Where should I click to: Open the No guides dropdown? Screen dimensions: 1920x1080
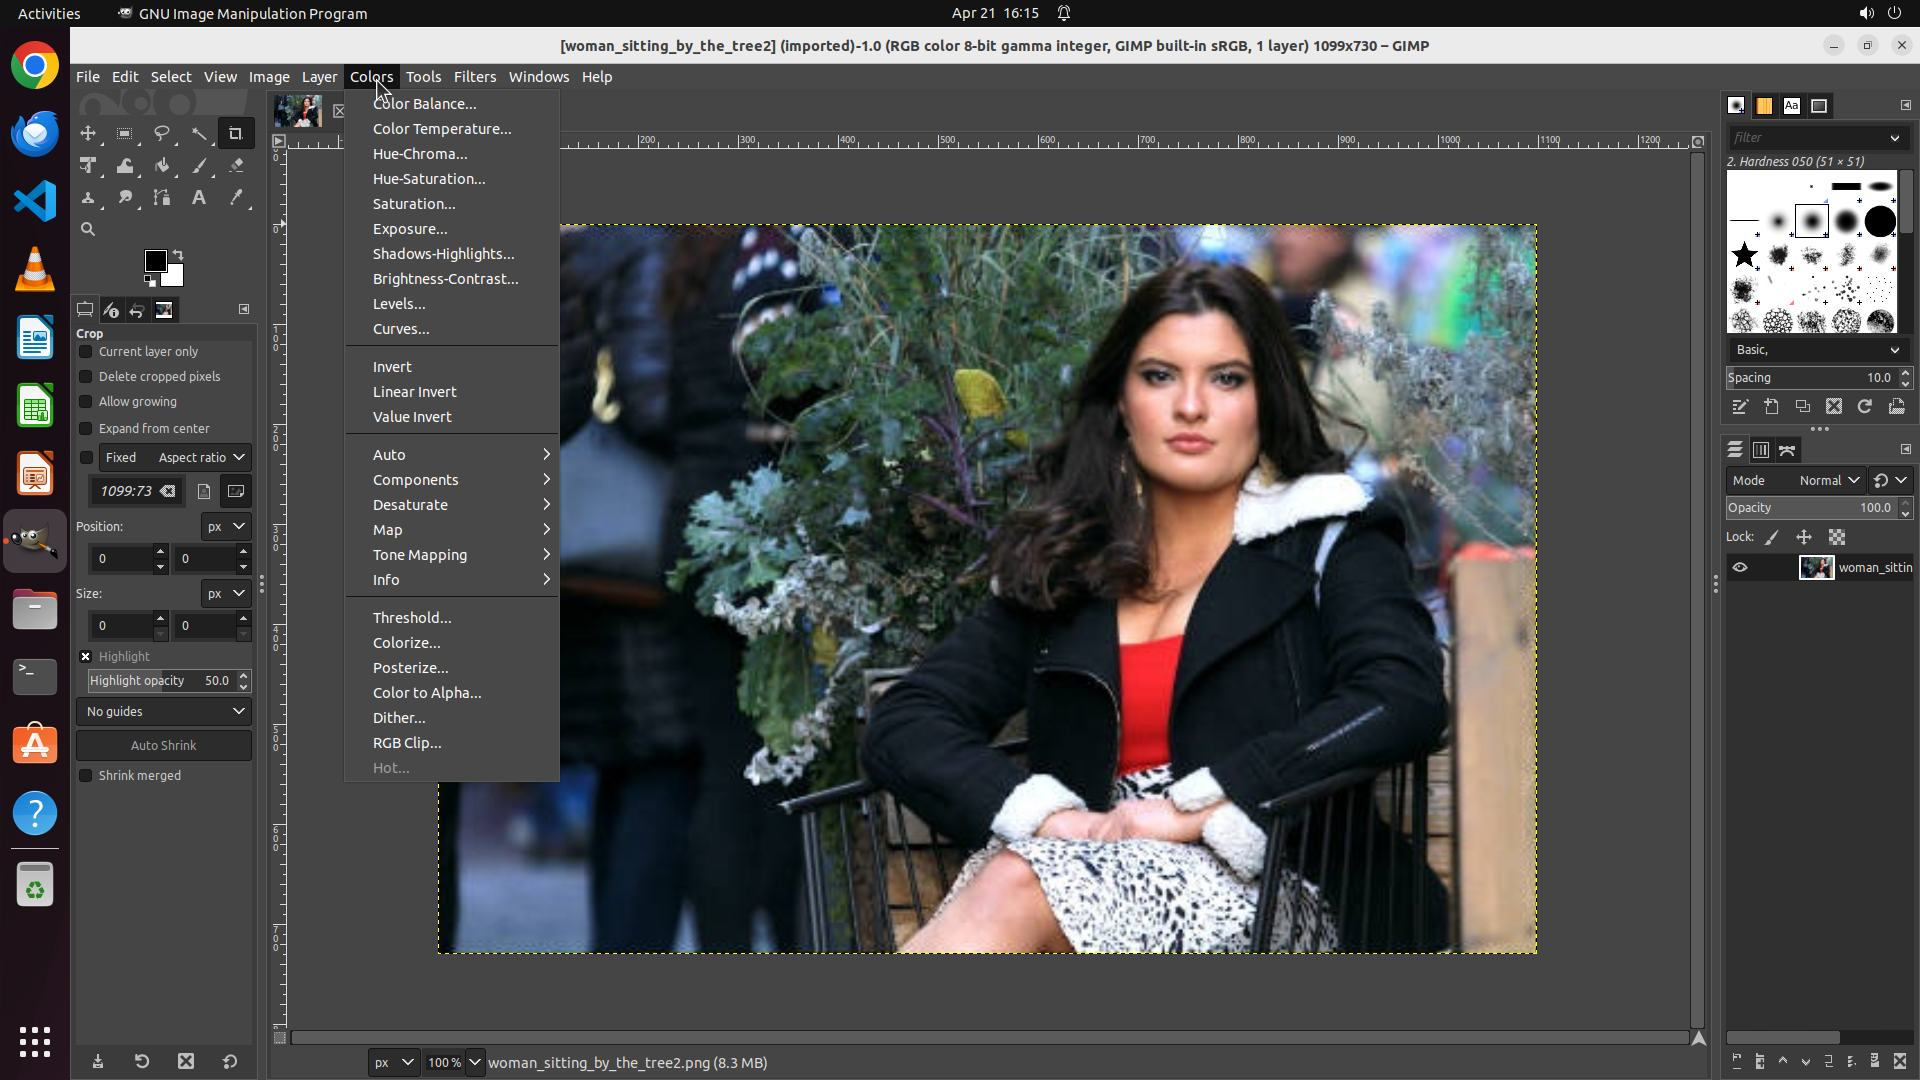pos(164,712)
